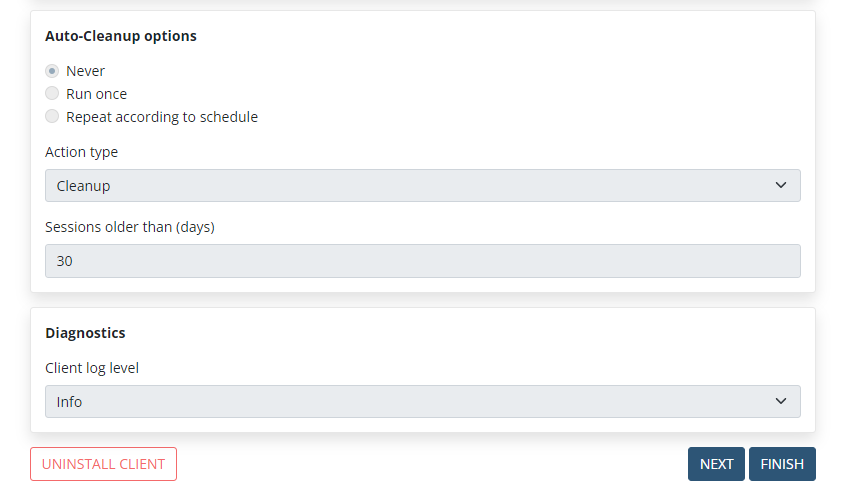Click the "Repeat according to schedule" label text
Viewport: 849px width, 493px height.
point(162,117)
